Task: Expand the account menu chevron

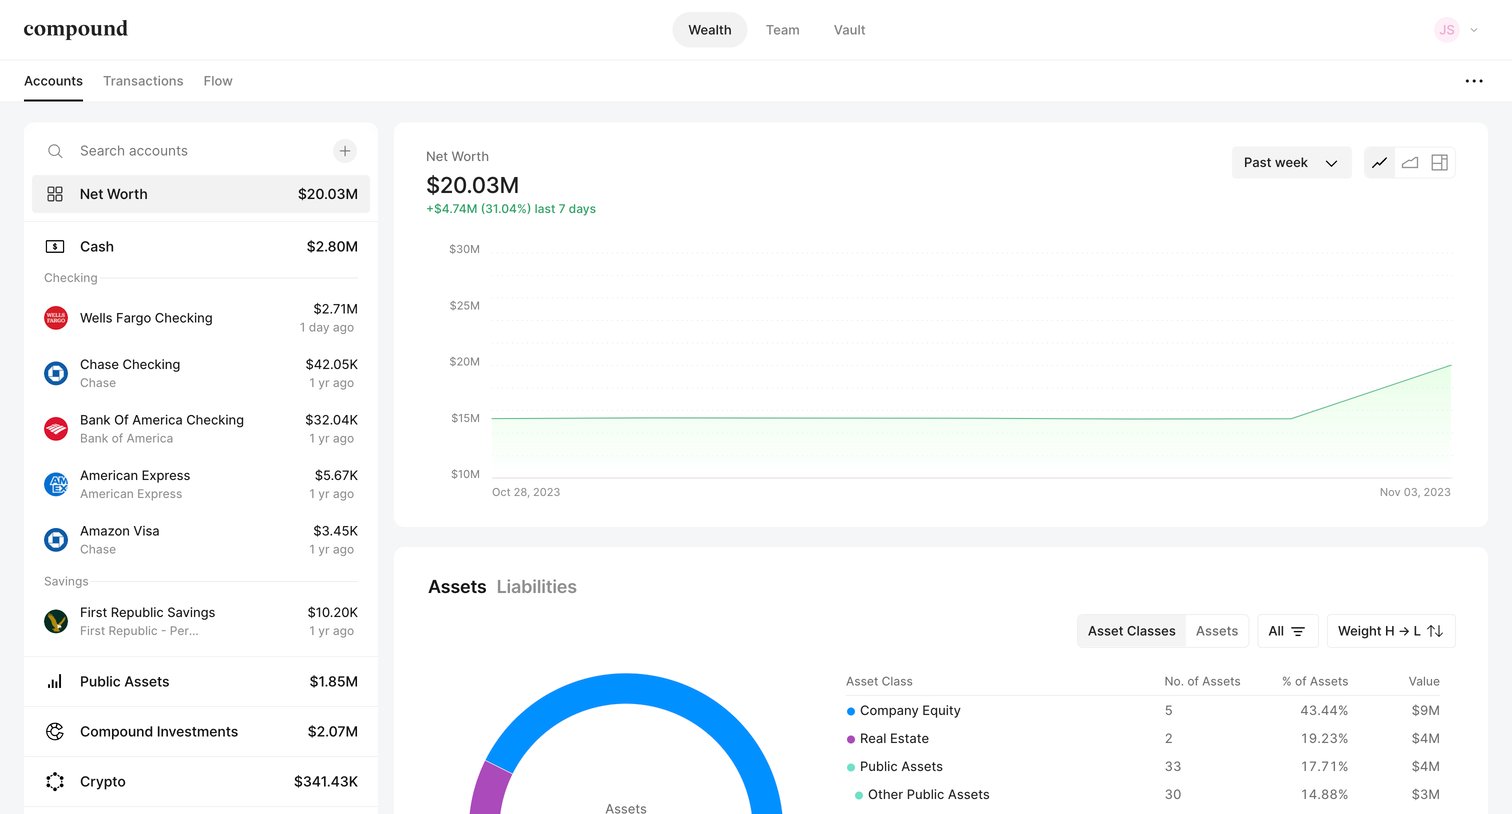Action: pos(1474,30)
